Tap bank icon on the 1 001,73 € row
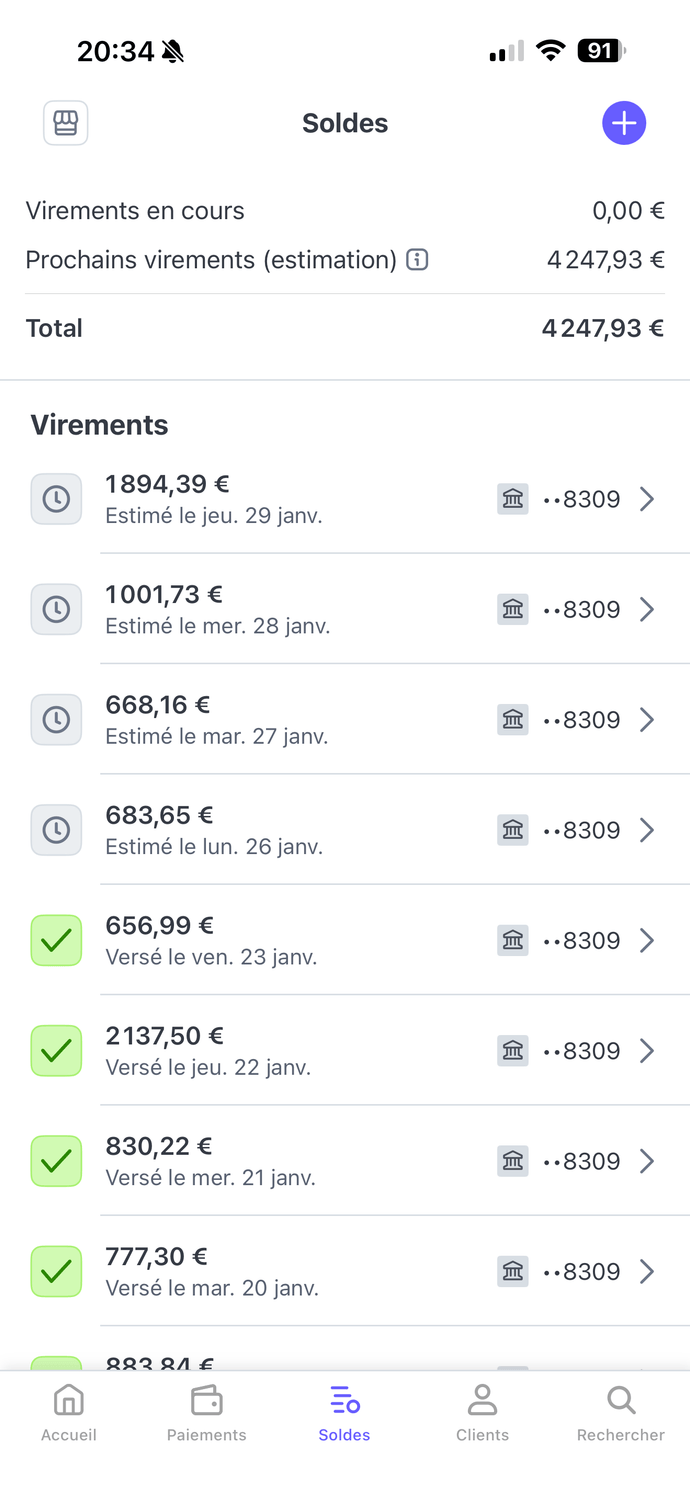The image size is (690, 1500). (513, 610)
